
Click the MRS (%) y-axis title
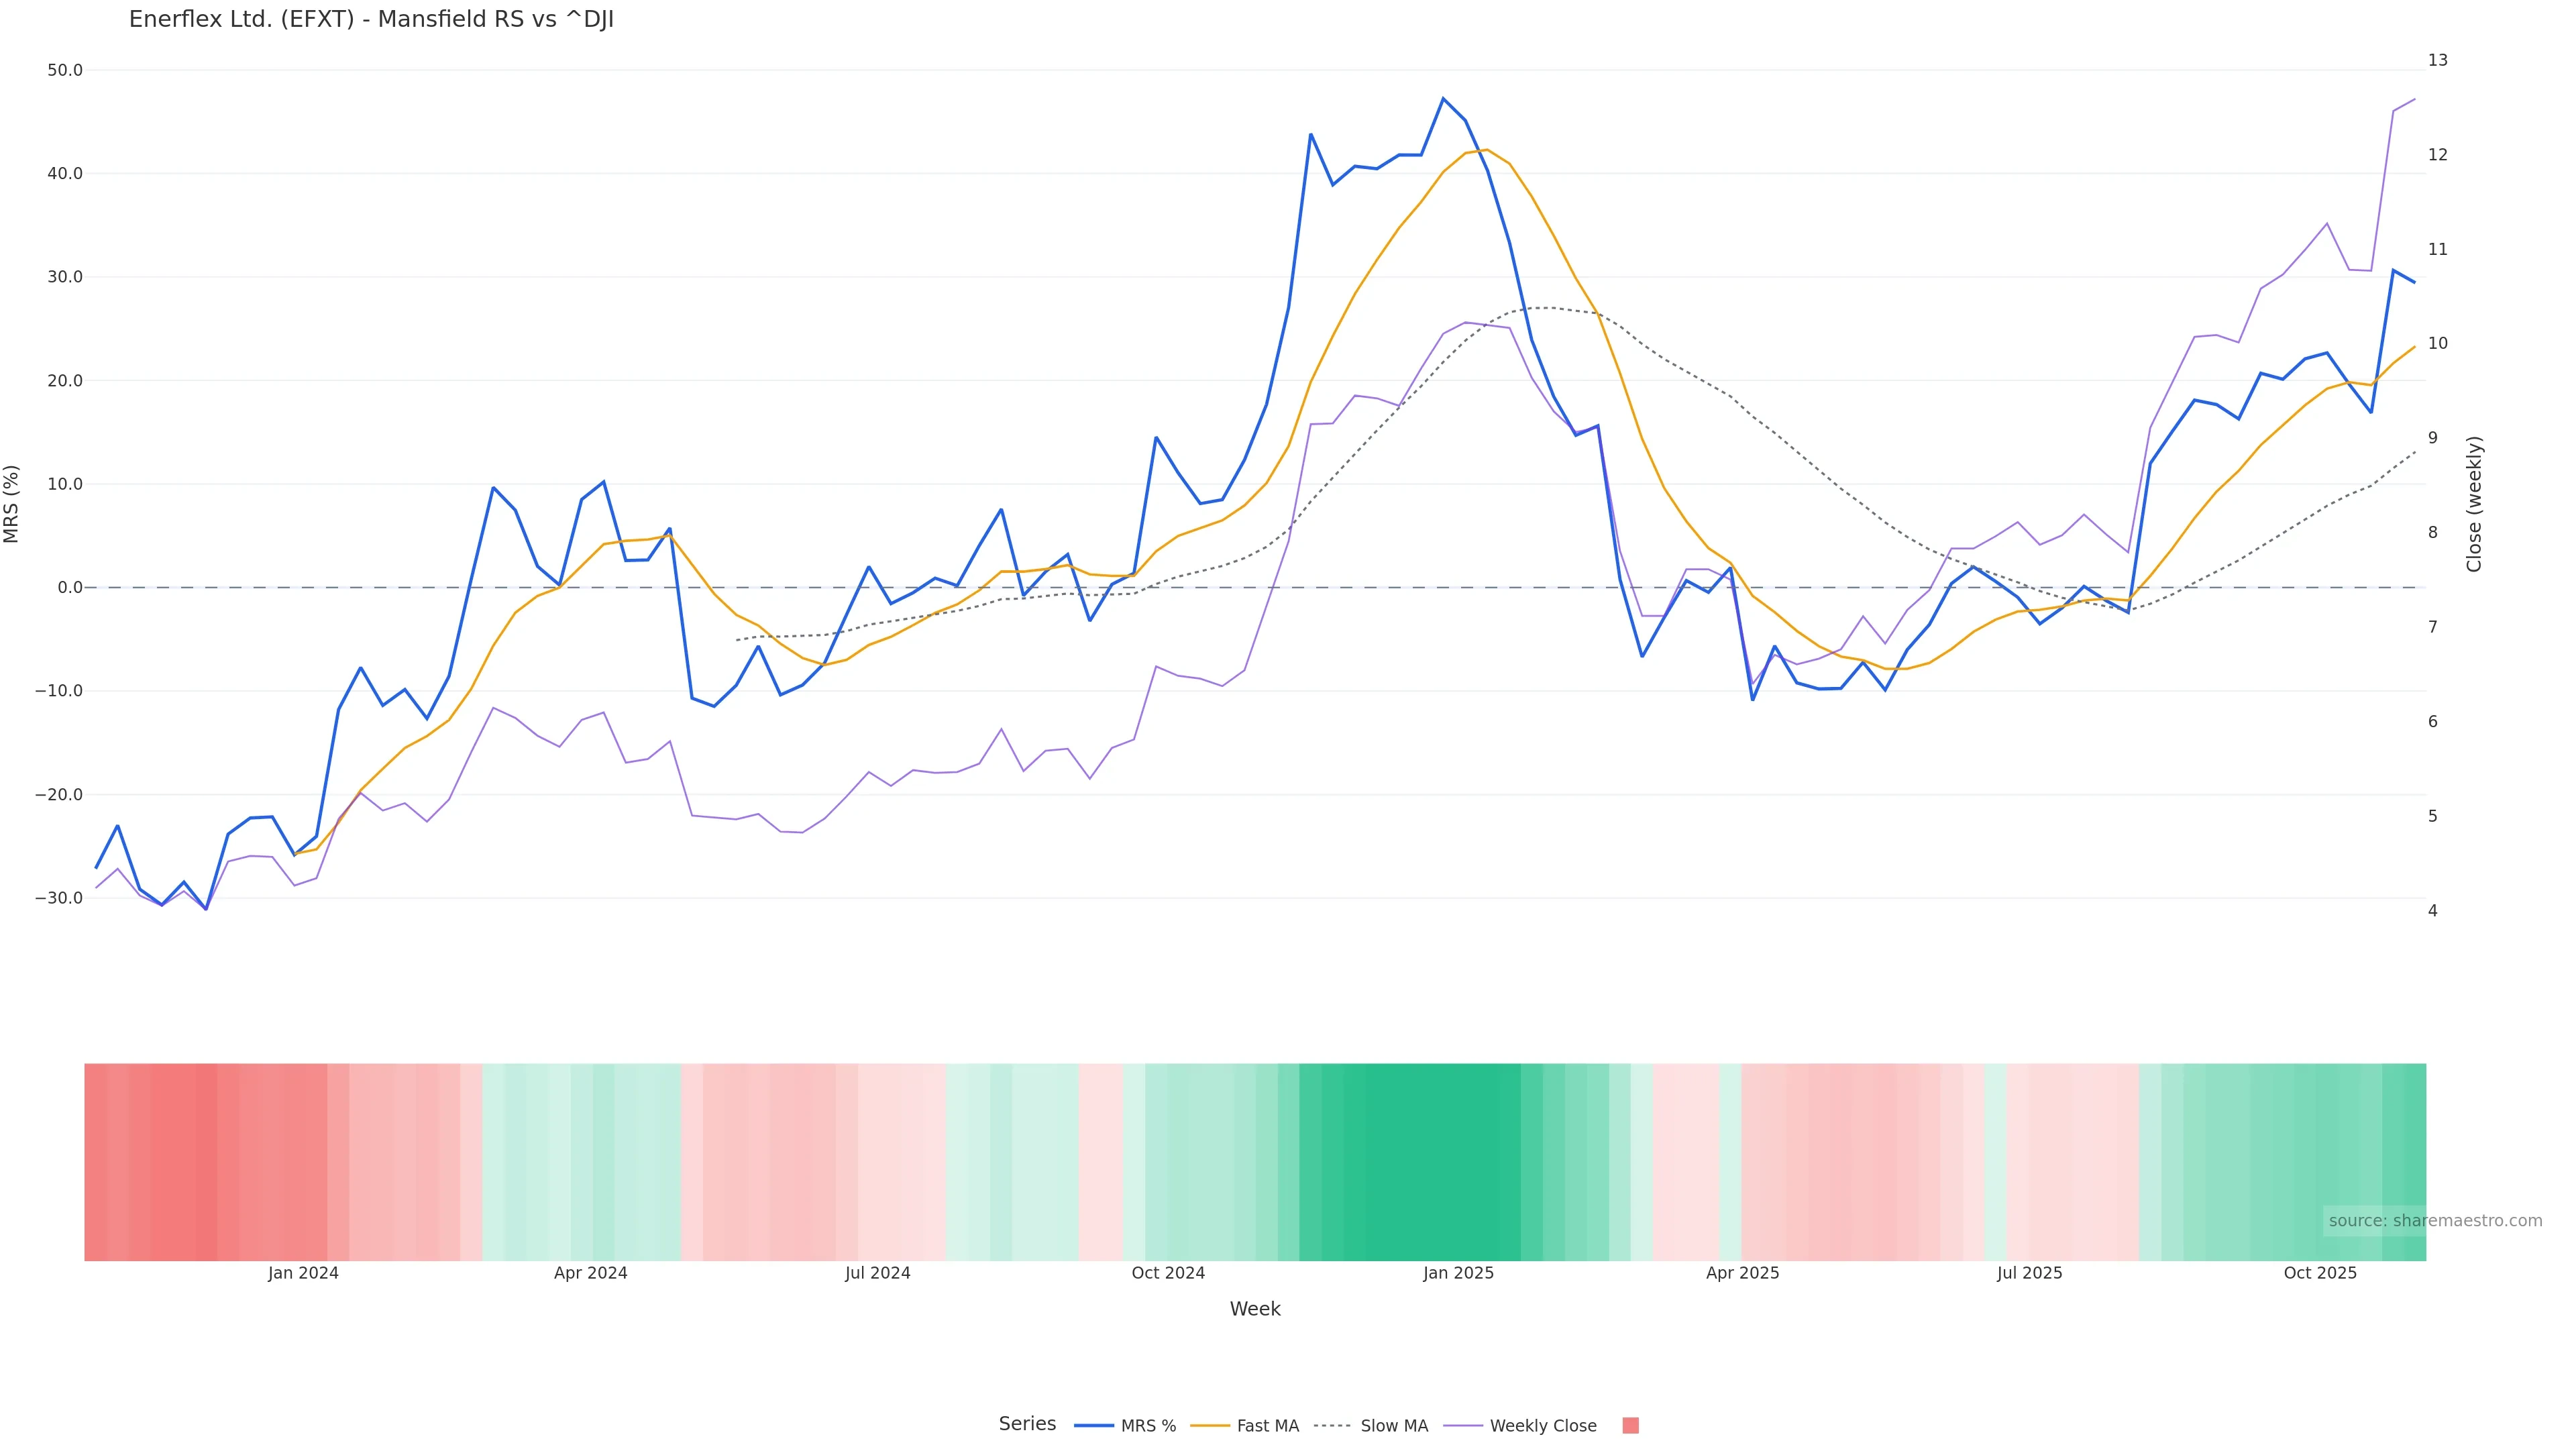[x=12, y=503]
